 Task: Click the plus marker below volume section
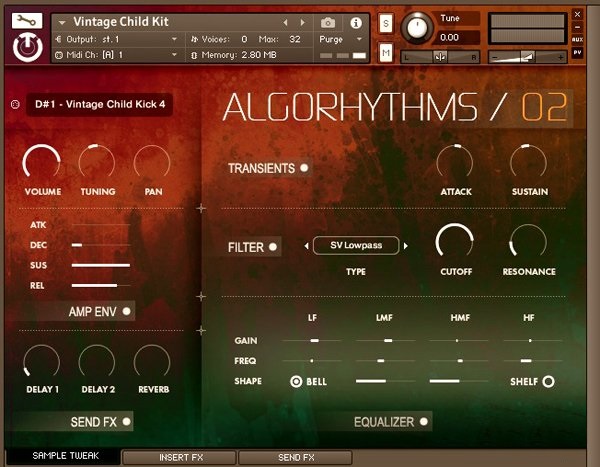pyautogui.click(x=201, y=209)
